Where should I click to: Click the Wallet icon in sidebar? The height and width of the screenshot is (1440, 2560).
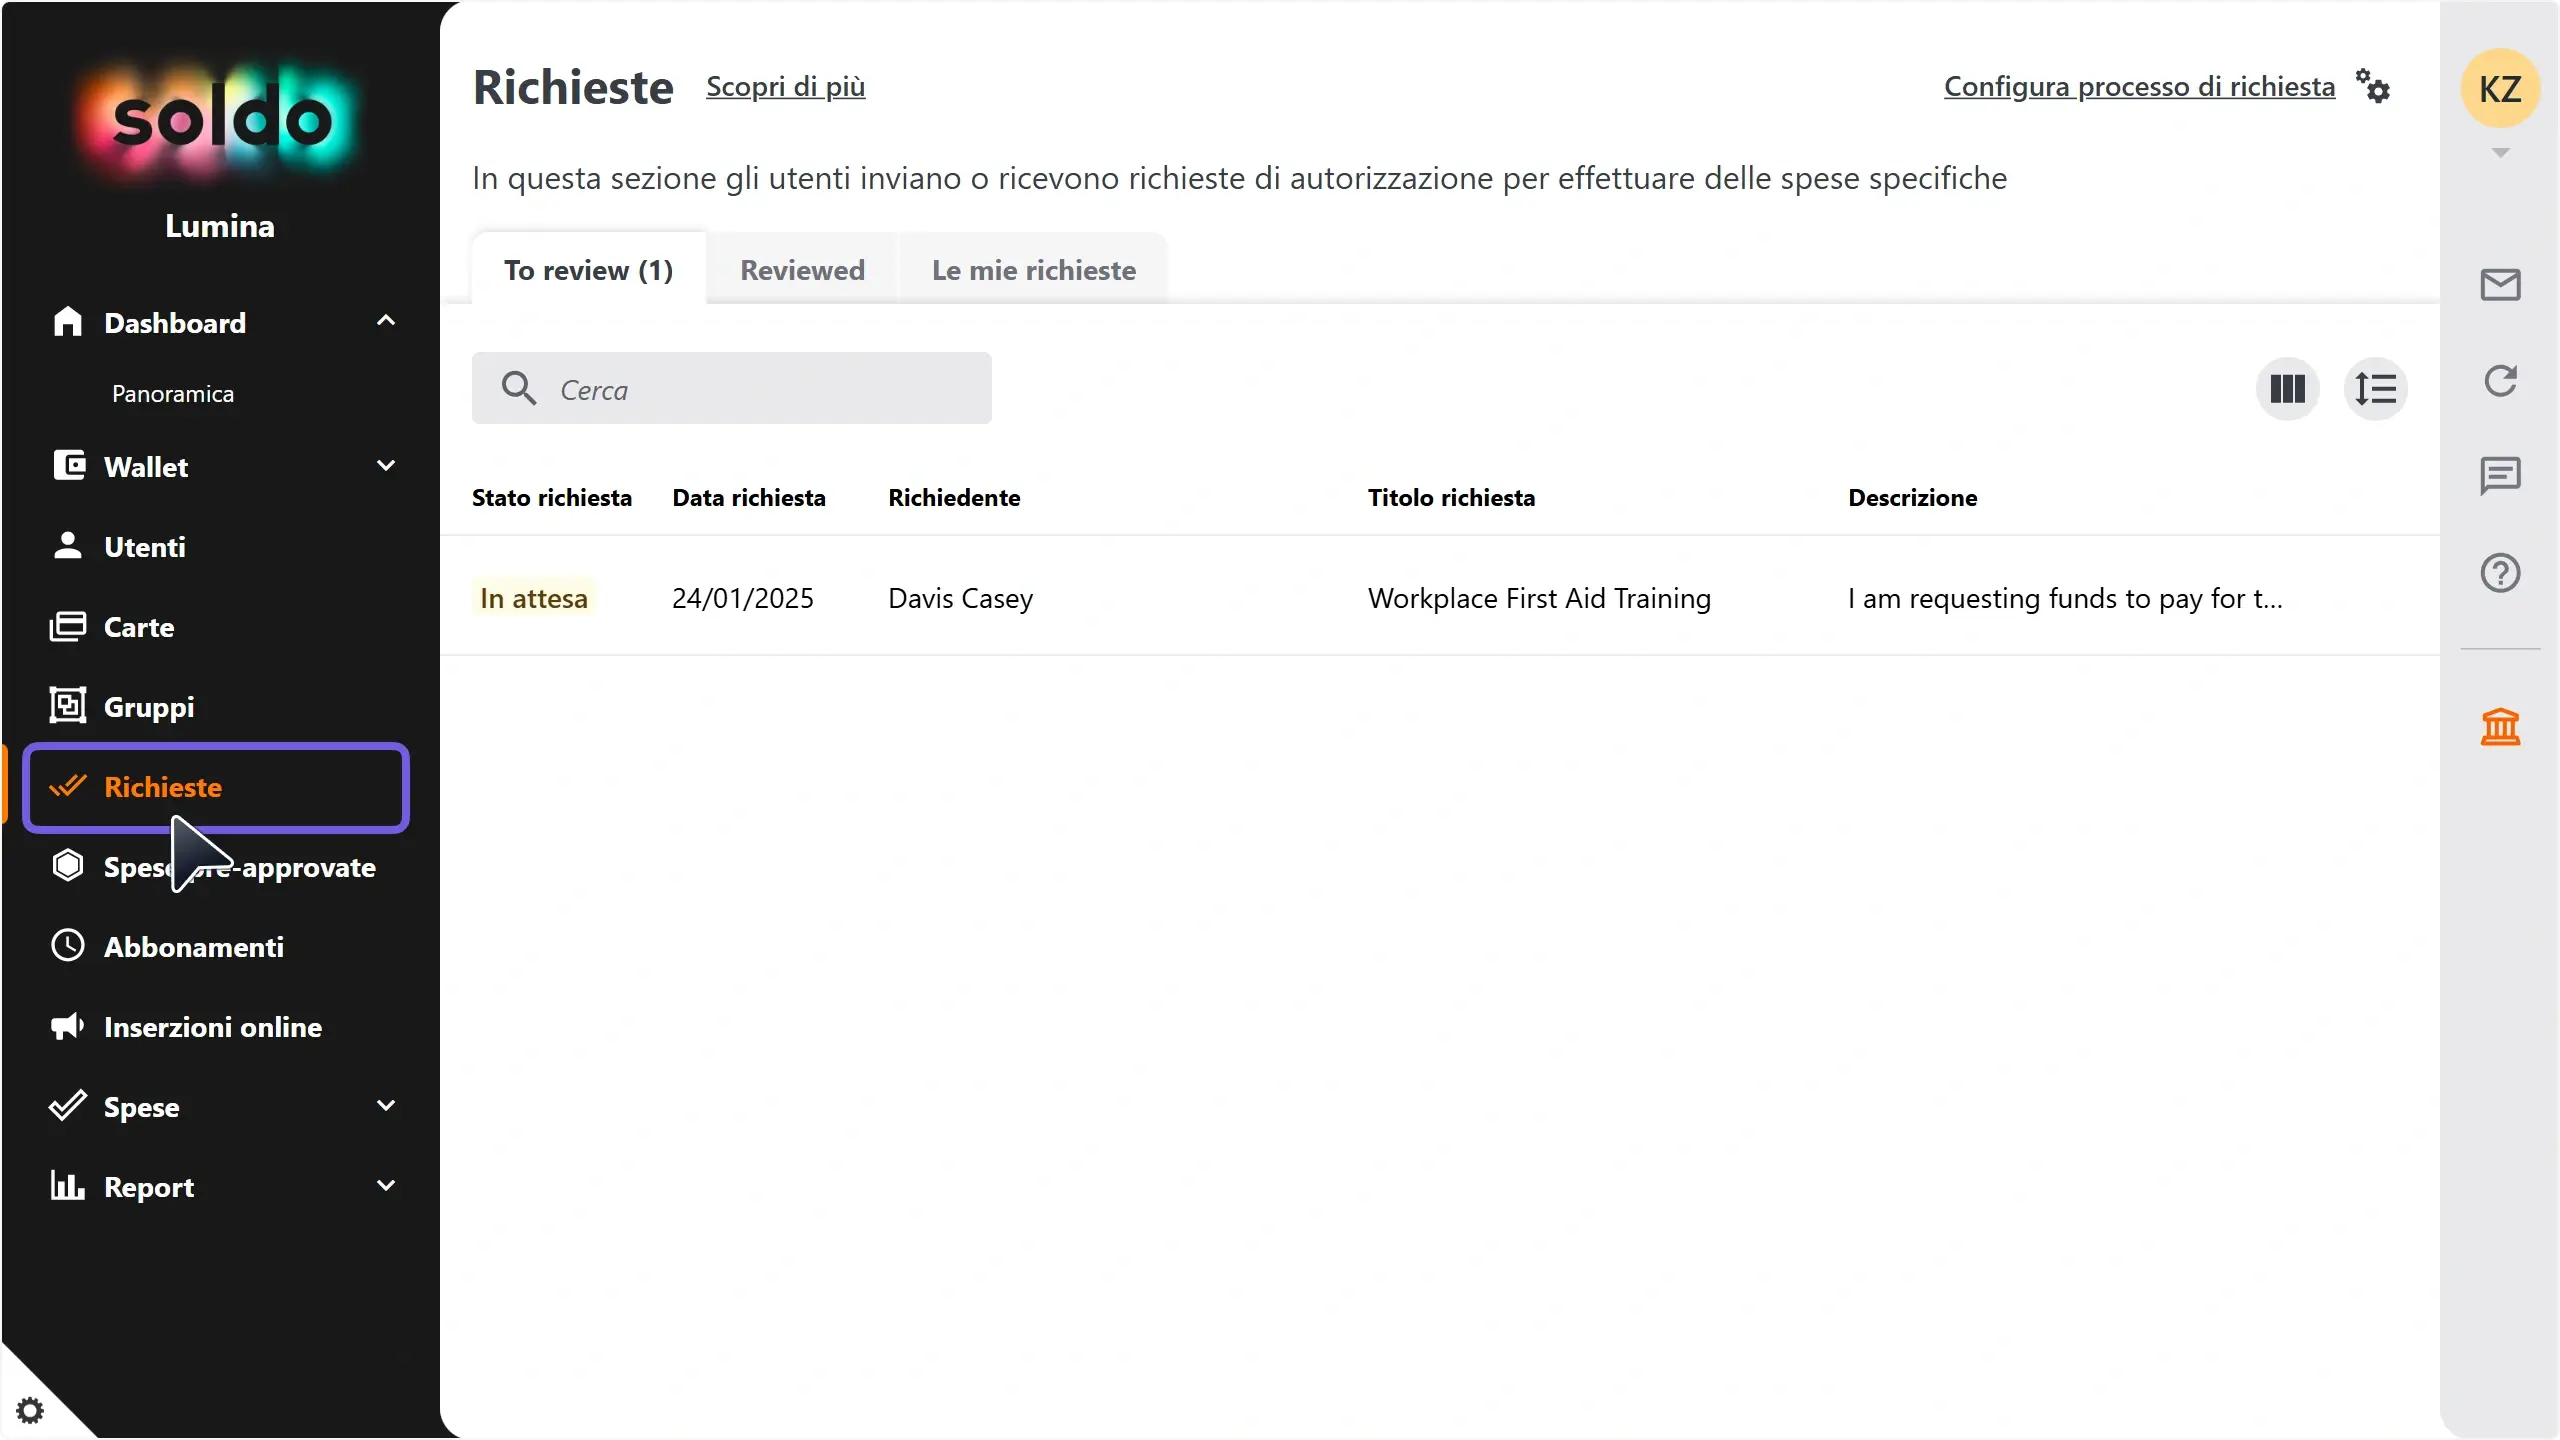69,466
